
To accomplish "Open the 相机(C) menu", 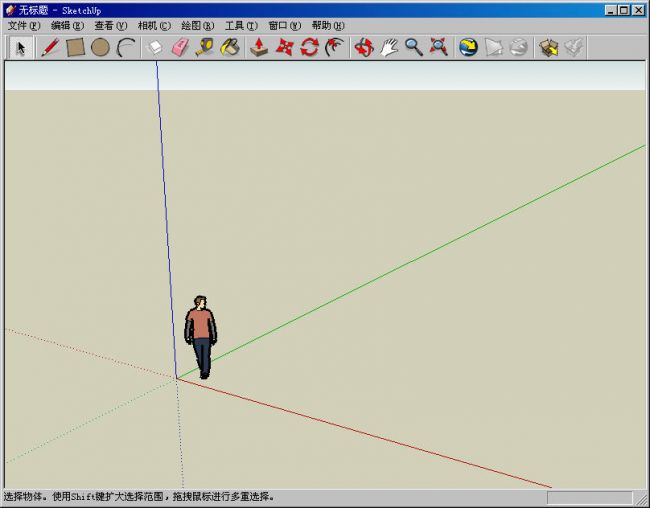I will (154, 26).
